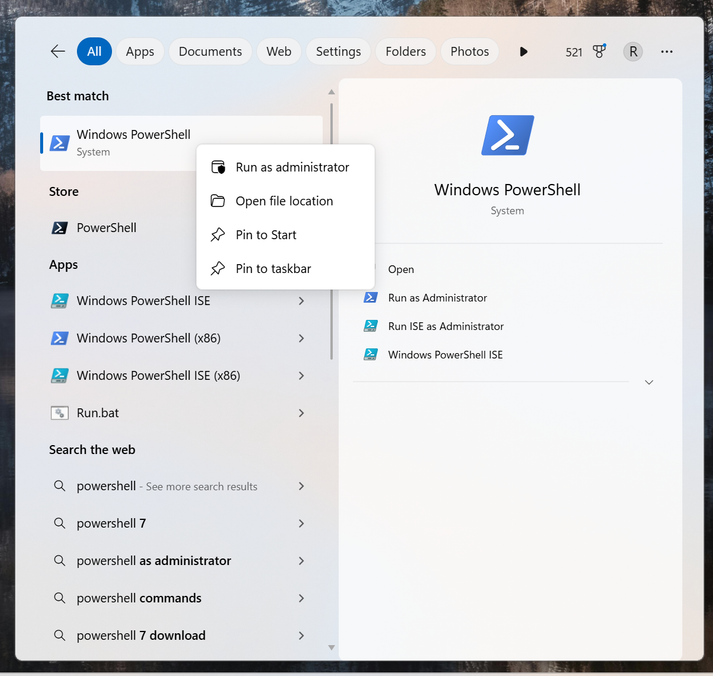Switch to the Settings filter tab

338,51
